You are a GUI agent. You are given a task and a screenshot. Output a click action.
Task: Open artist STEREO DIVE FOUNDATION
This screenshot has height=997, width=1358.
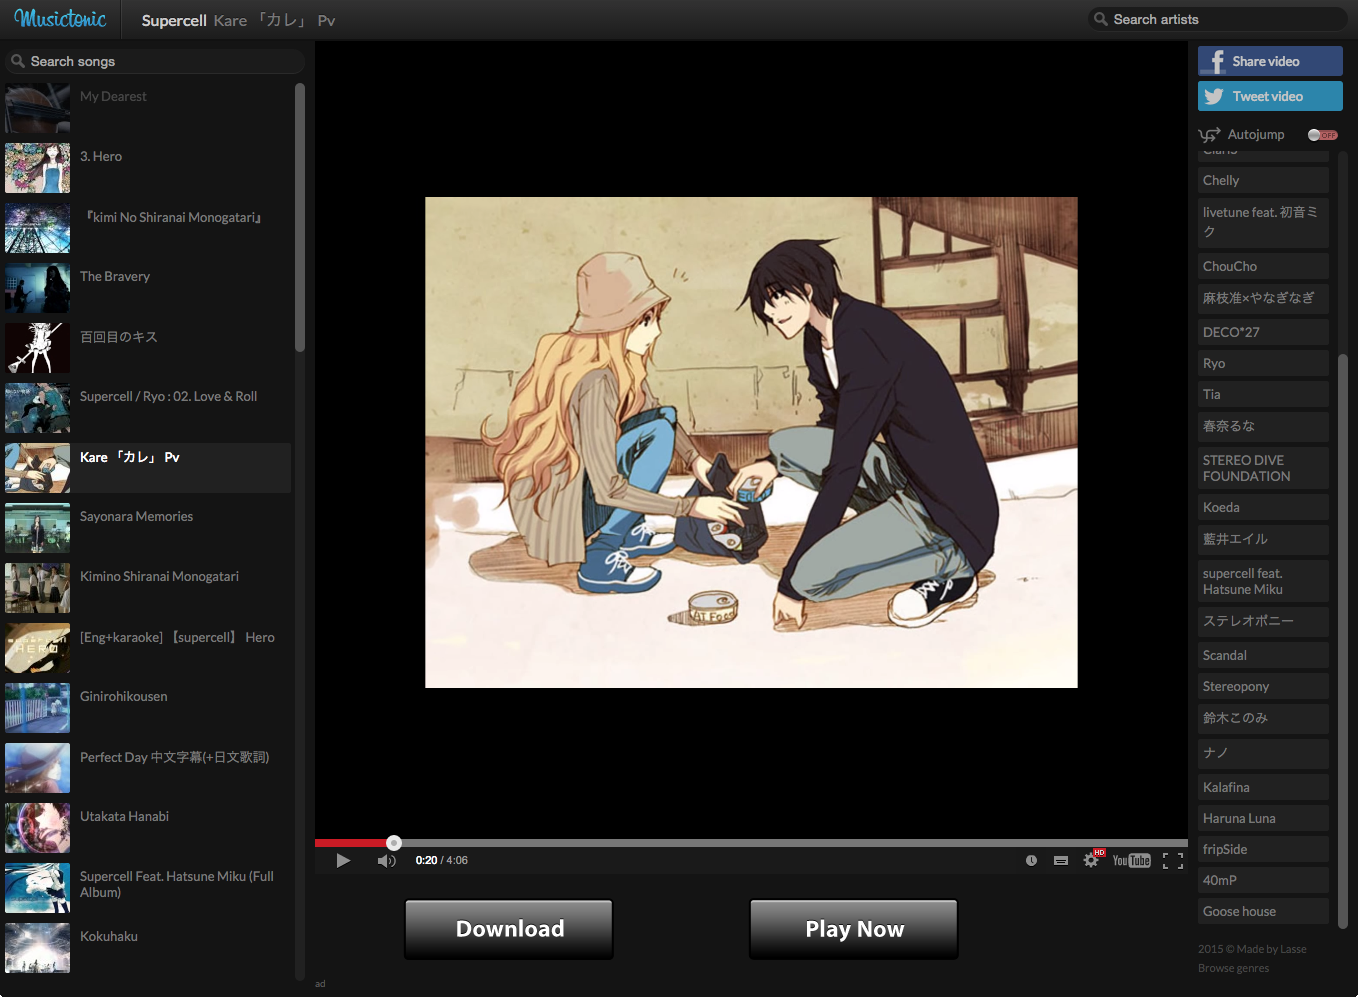pos(1263,468)
